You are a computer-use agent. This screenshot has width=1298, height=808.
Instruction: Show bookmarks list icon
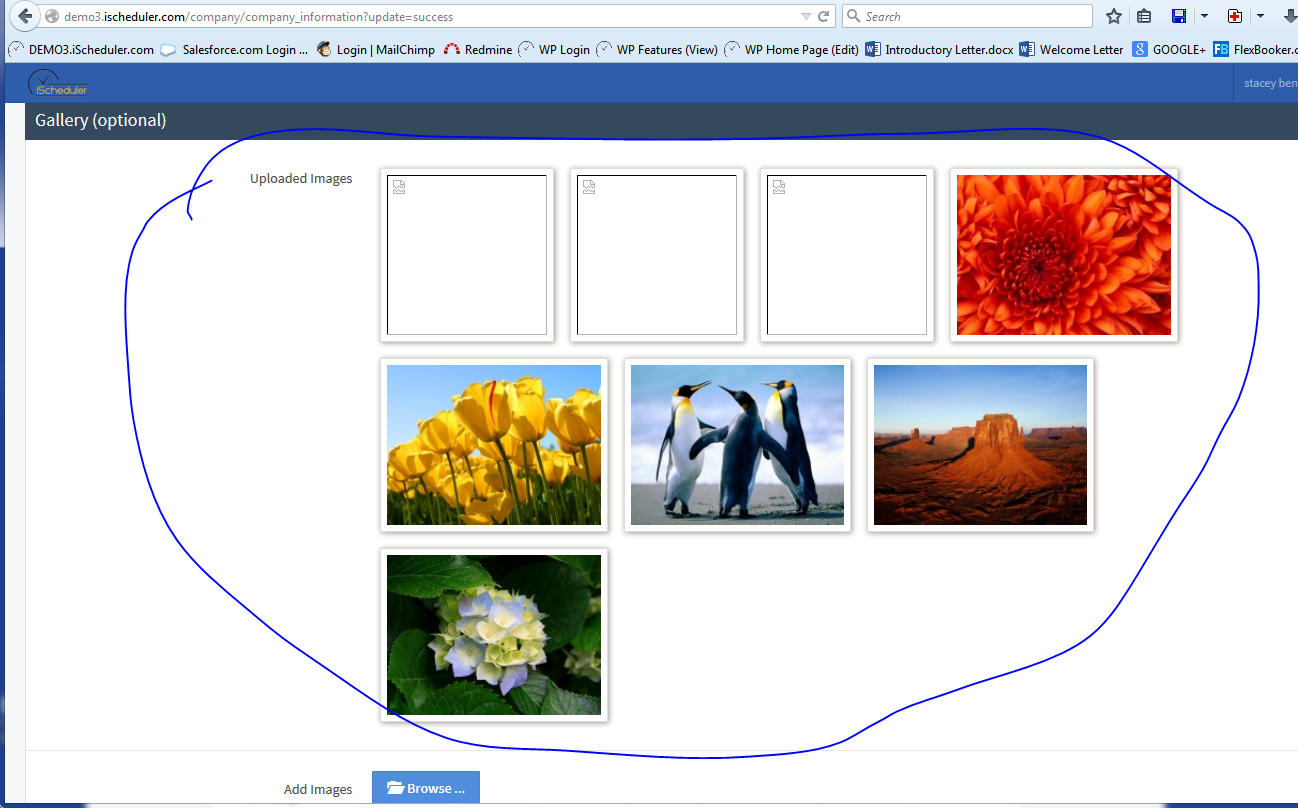coord(1144,16)
